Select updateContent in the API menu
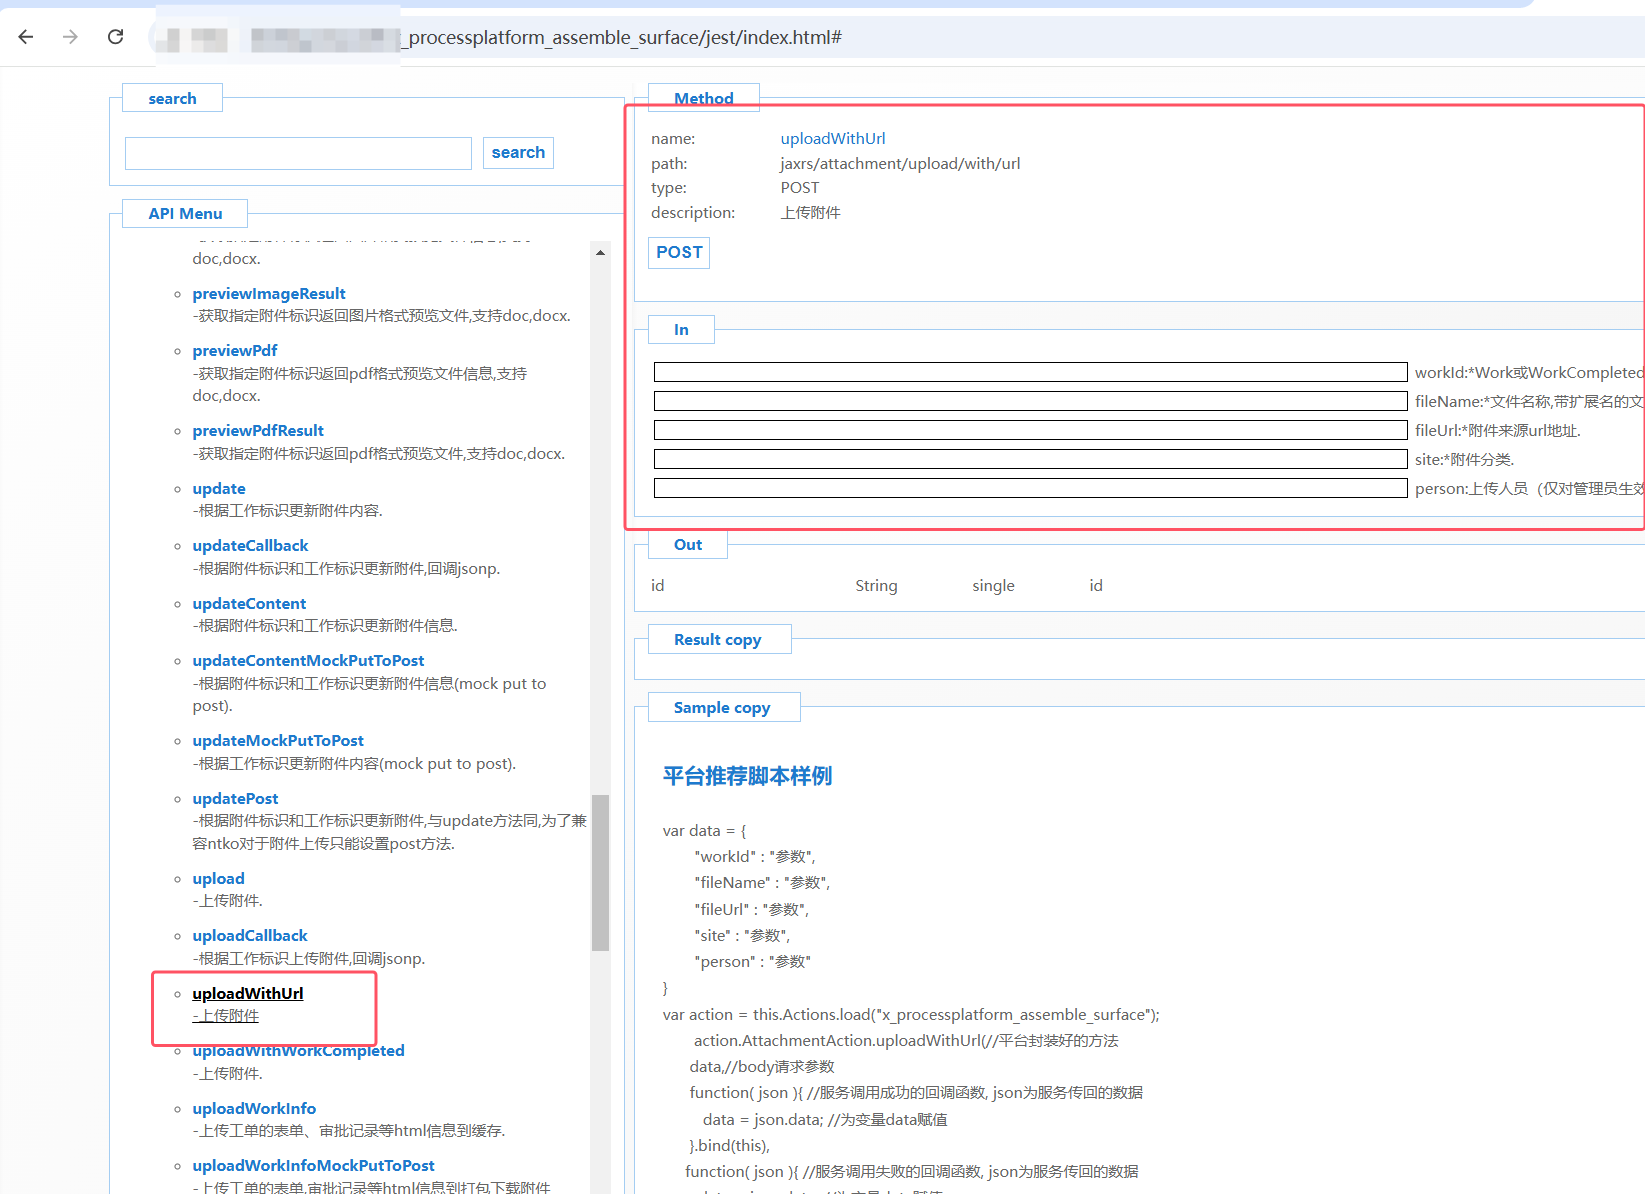1645x1194 pixels. point(249,604)
